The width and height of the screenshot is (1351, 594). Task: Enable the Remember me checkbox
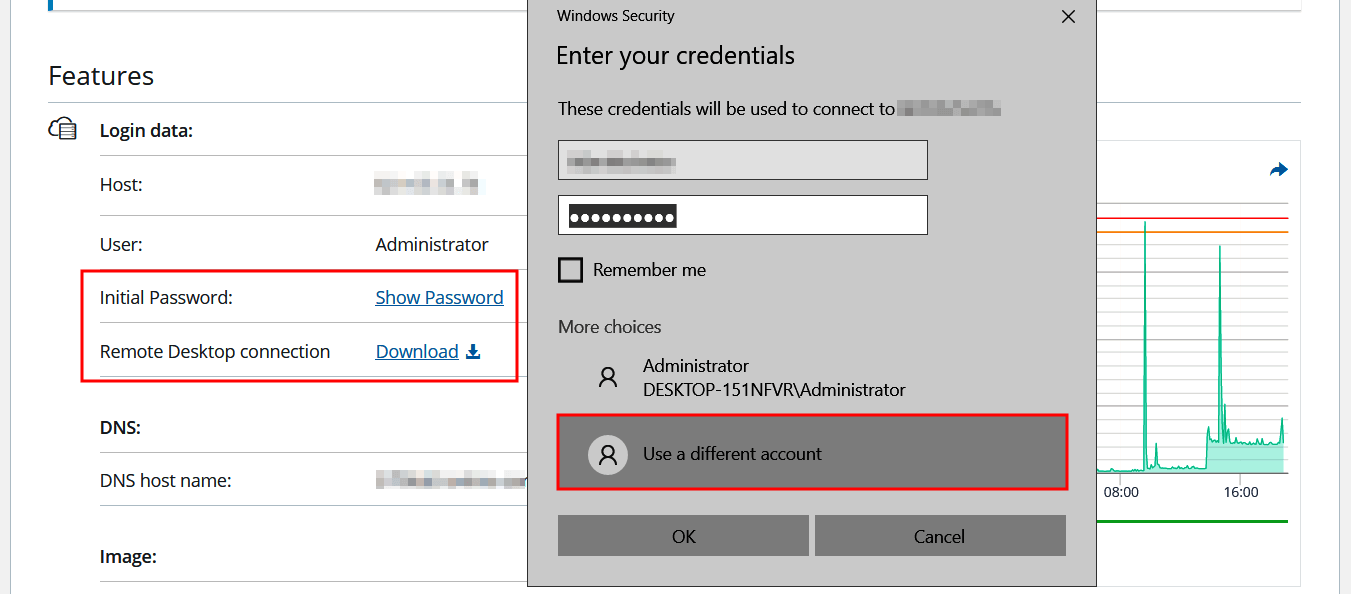tap(570, 270)
